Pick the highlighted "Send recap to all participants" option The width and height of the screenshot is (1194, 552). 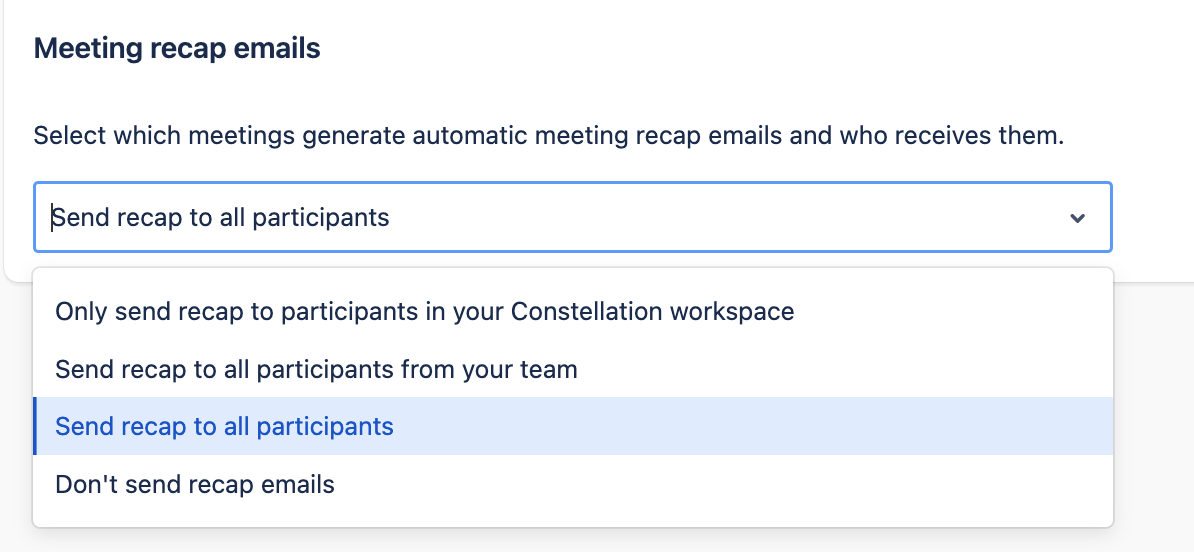pyautogui.click(x=224, y=427)
